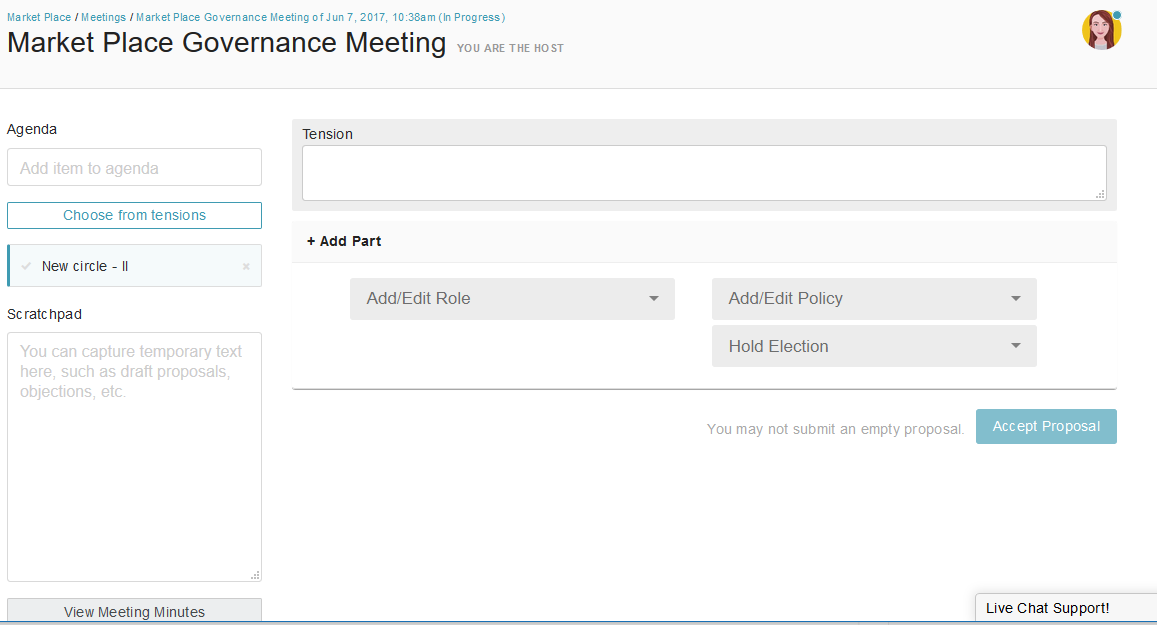Image resolution: width=1157 pixels, height=625 pixels.
Task: Open the Jun 7, 2017 meeting breadcrumb
Action: coord(320,18)
